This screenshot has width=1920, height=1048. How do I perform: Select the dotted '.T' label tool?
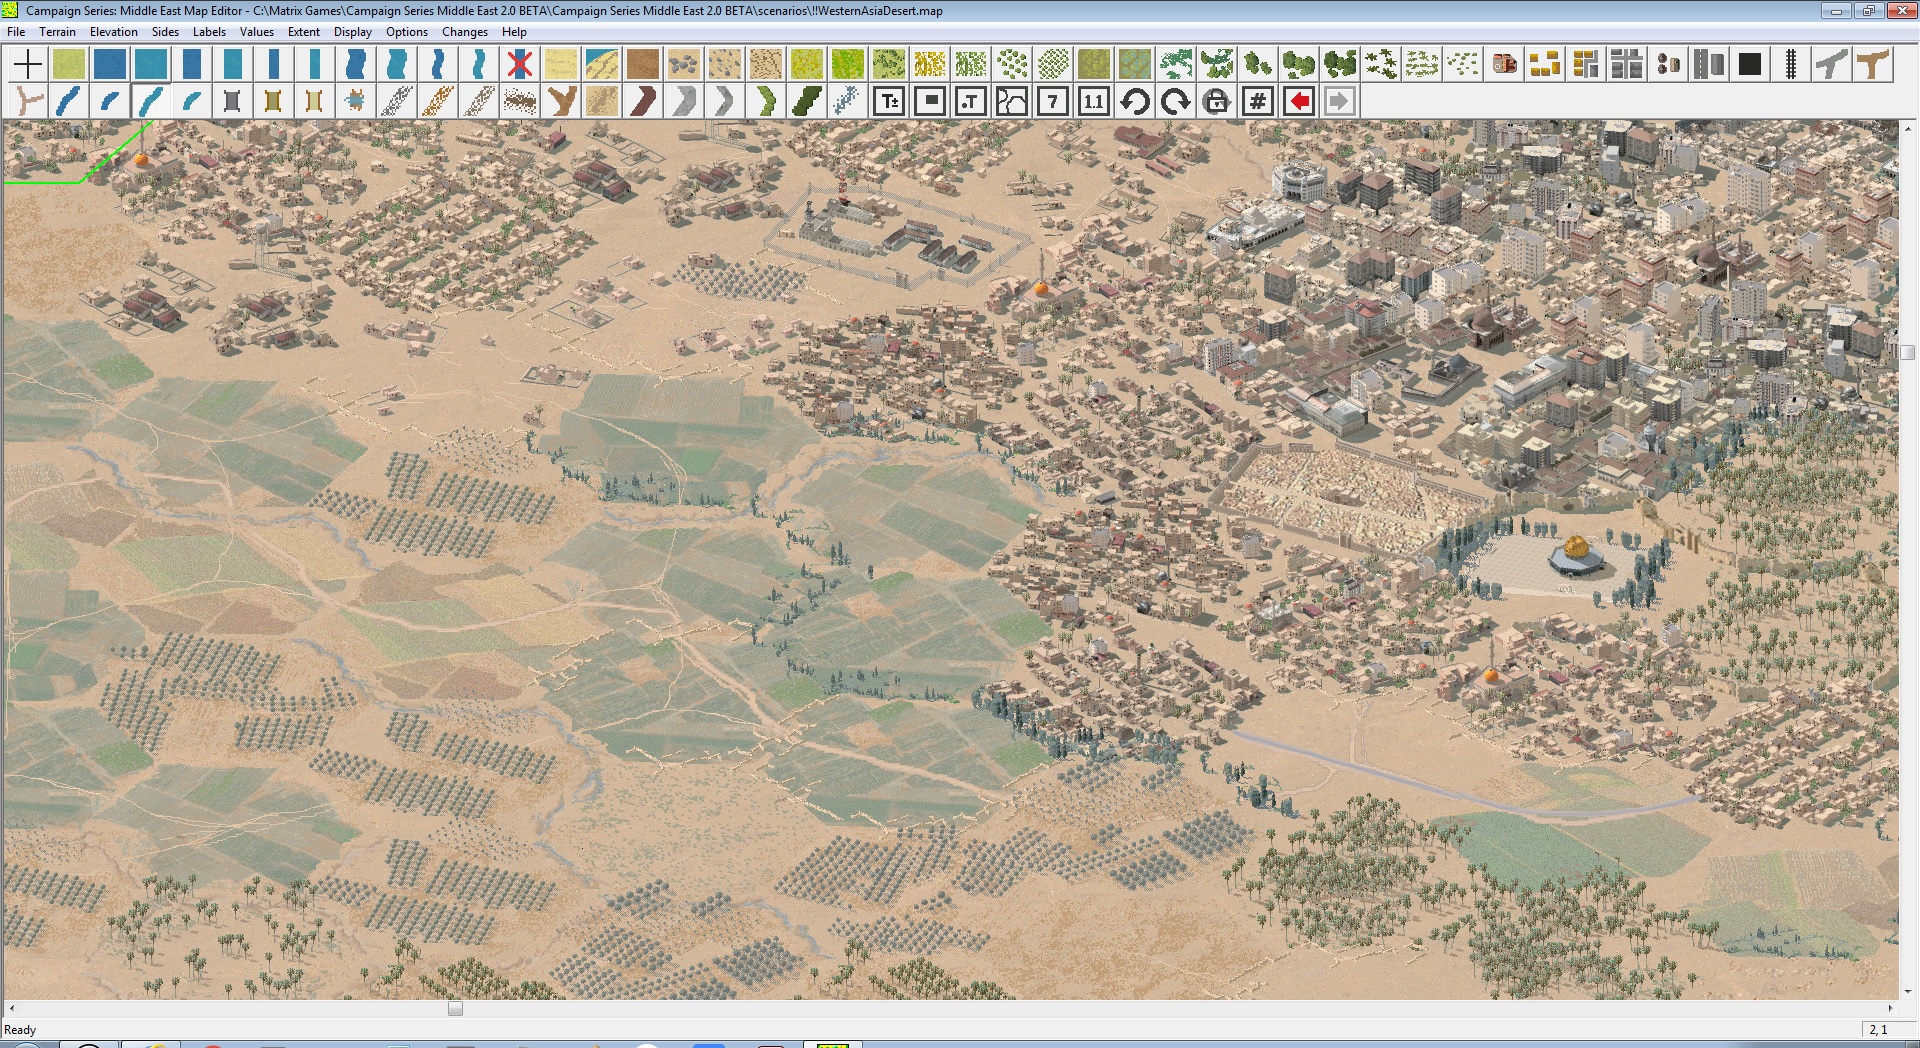click(970, 101)
